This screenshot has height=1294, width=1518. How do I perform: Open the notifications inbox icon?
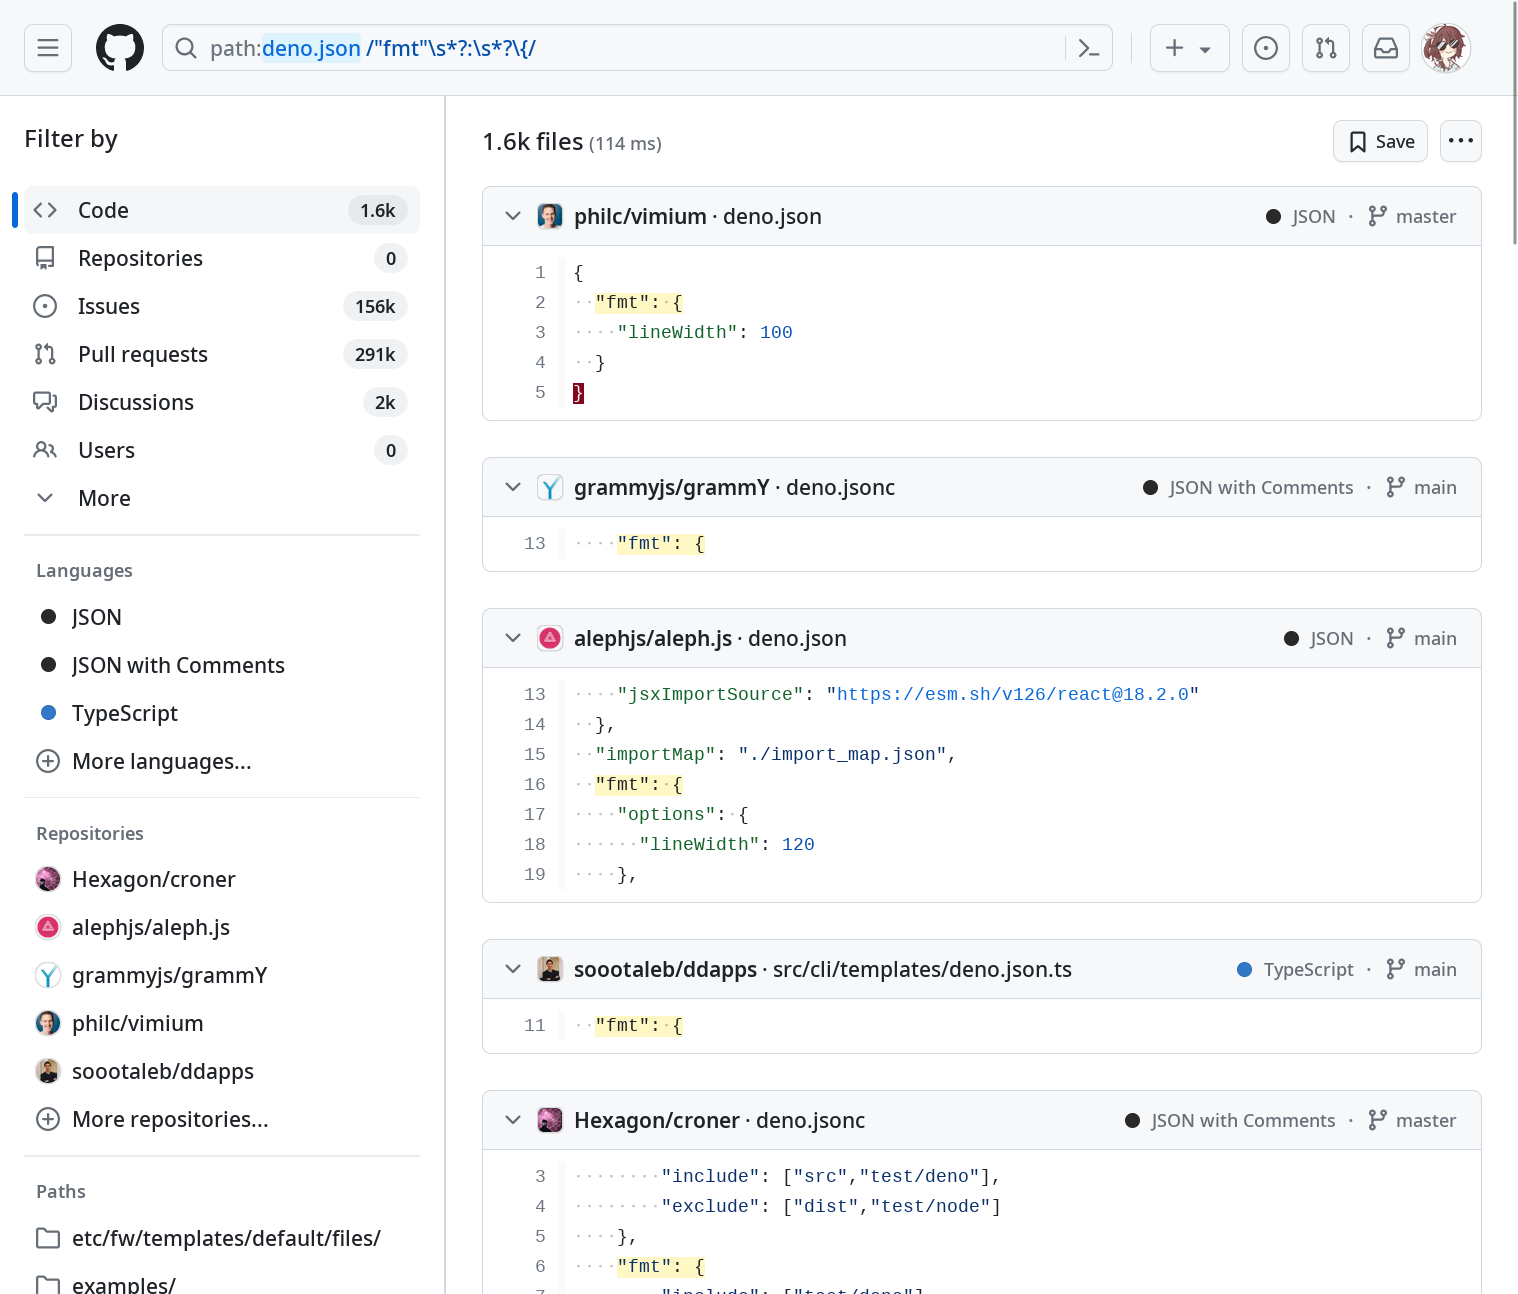[x=1386, y=48]
